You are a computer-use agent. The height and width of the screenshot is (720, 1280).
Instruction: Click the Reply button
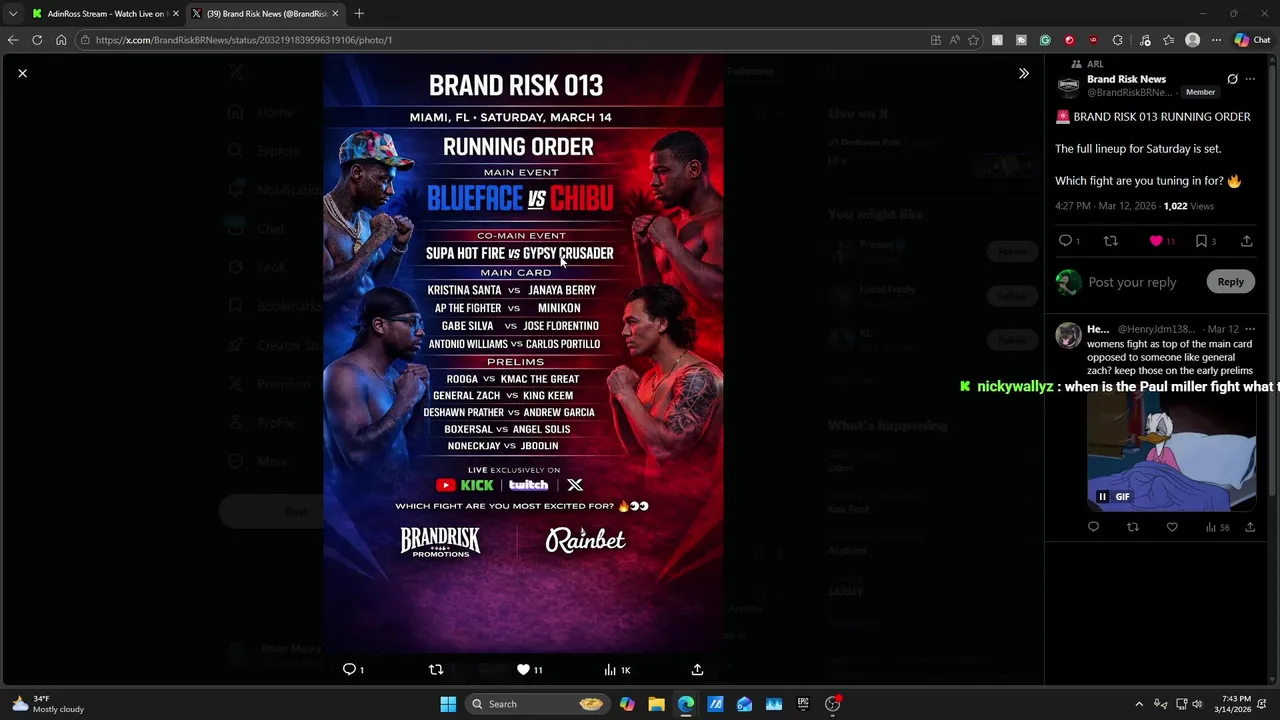[x=1230, y=282]
